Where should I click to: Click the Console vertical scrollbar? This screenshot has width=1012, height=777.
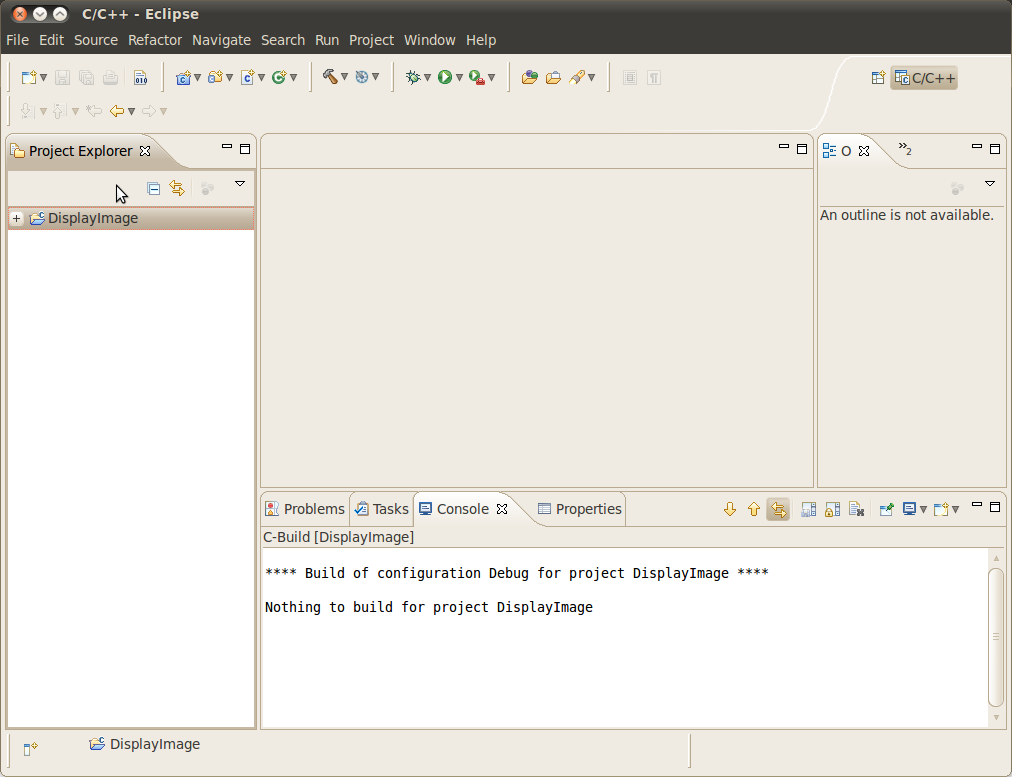(x=995, y=636)
